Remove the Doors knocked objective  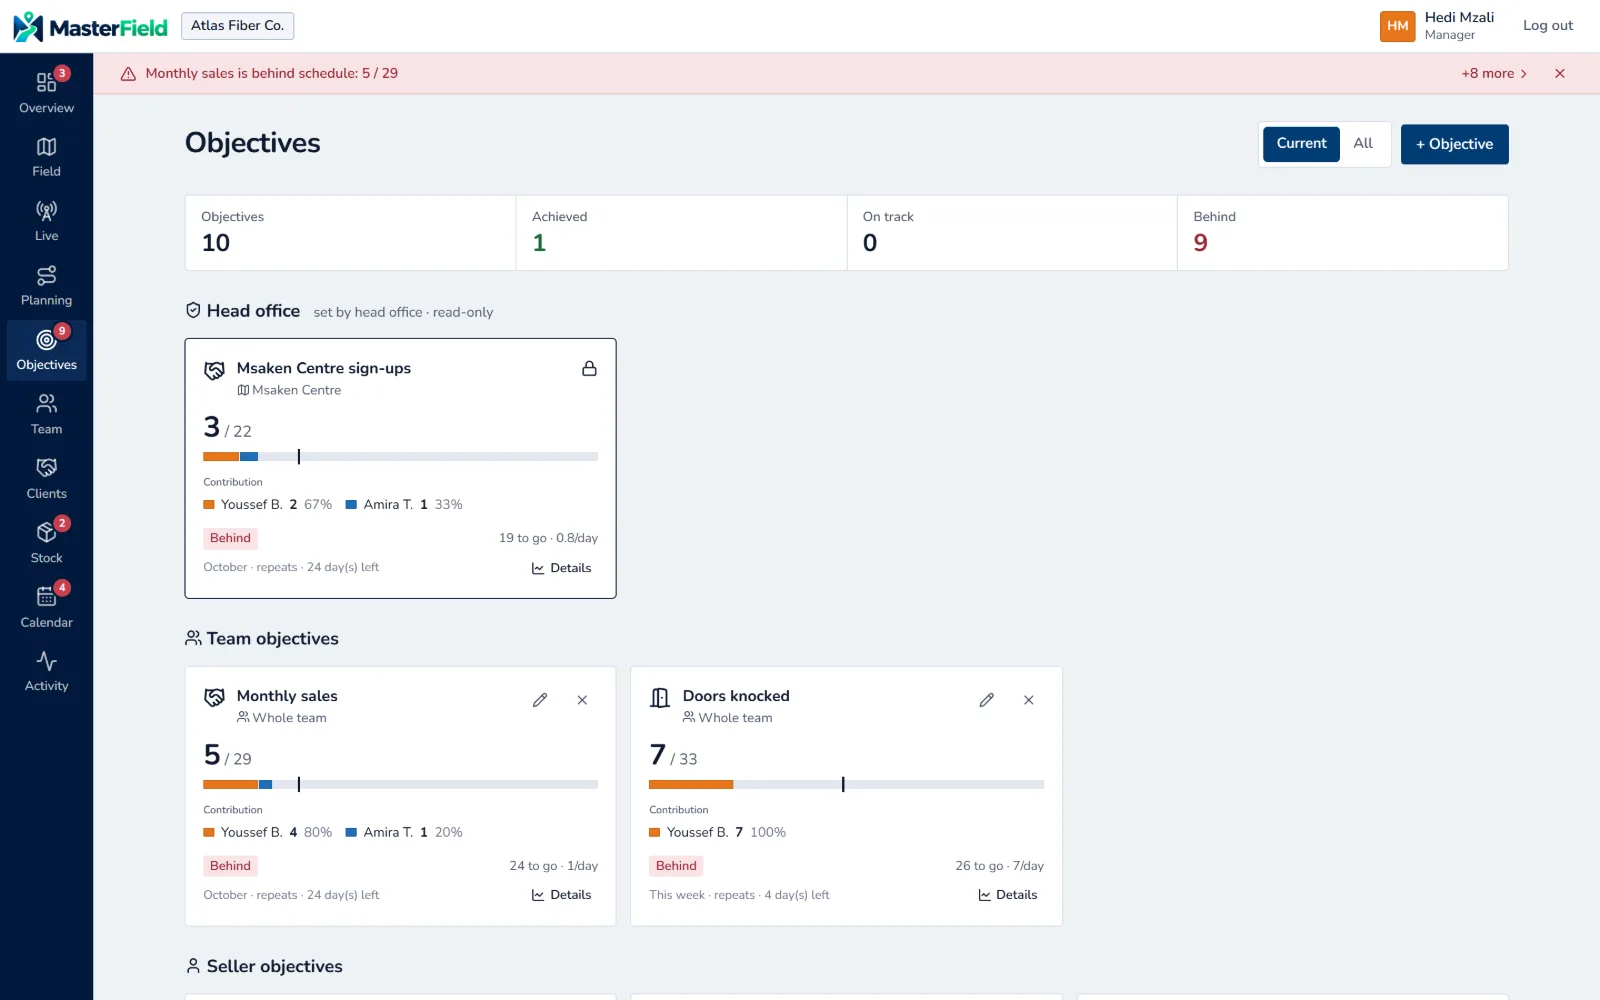click(1028, 700)
